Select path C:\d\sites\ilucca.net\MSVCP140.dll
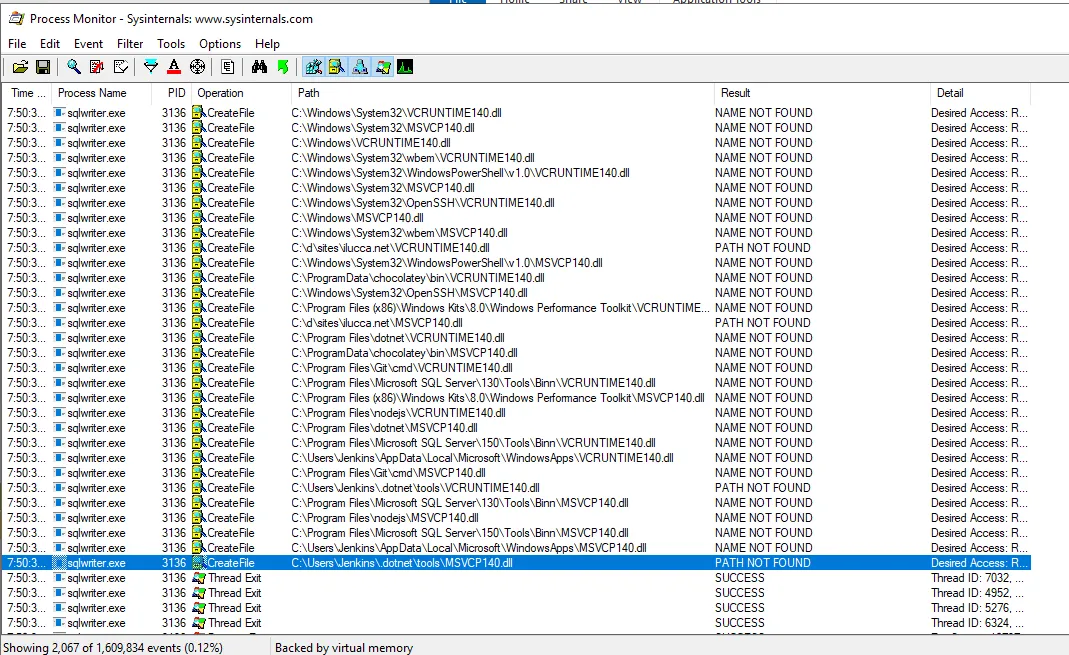Image resolution: width=1069 pixels, height=655 pixels. point(376,322)
